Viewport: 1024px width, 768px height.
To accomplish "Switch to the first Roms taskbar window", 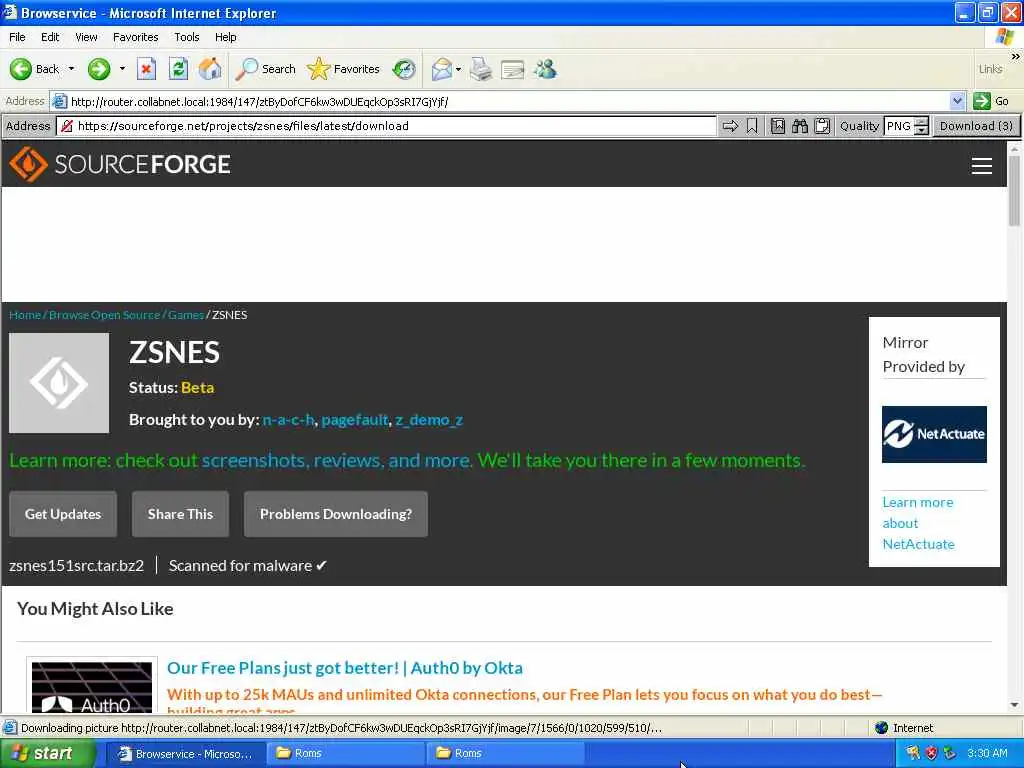I will tap(344, 754).
